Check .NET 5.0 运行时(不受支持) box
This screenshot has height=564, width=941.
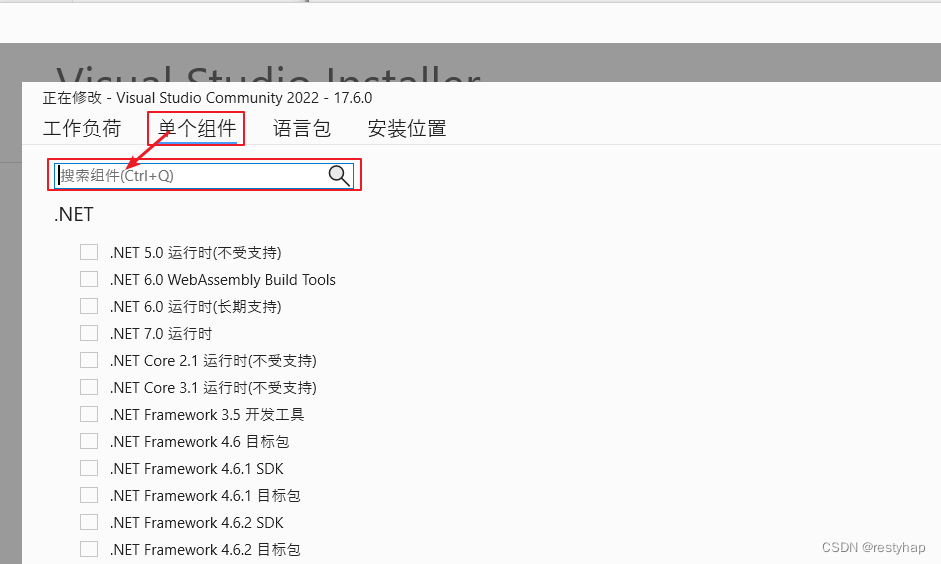coord(89,252)
